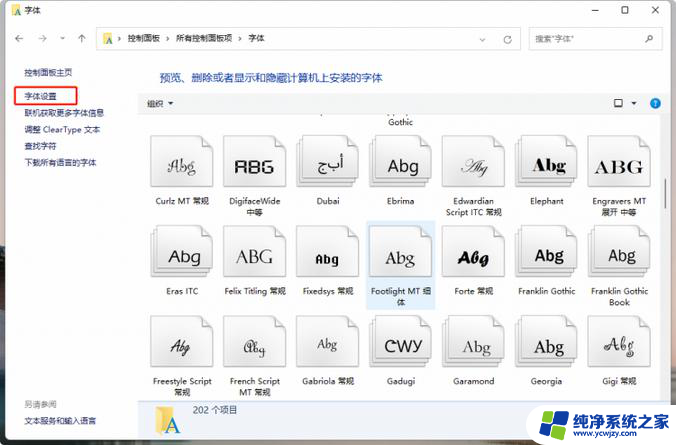Select the Engravers MT font icon
The height and width of the screenshot is (445, 676).
(x=619, y=162)
